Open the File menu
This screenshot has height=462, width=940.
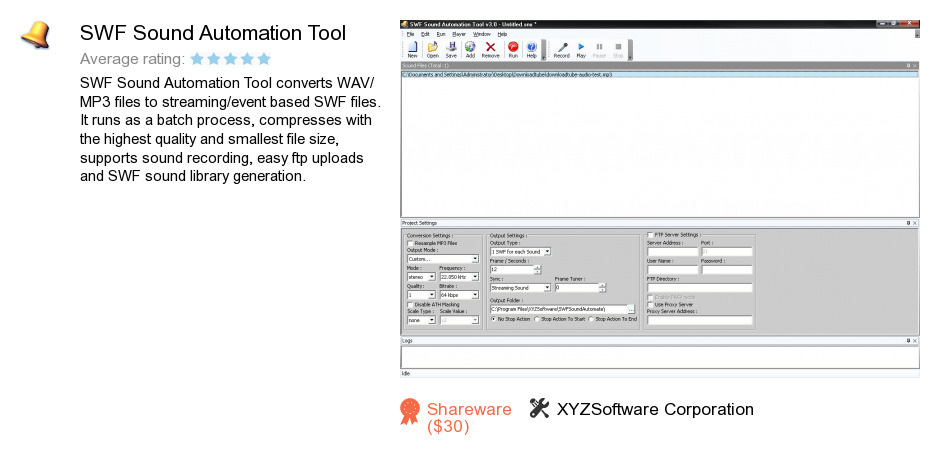pos(410,34)
